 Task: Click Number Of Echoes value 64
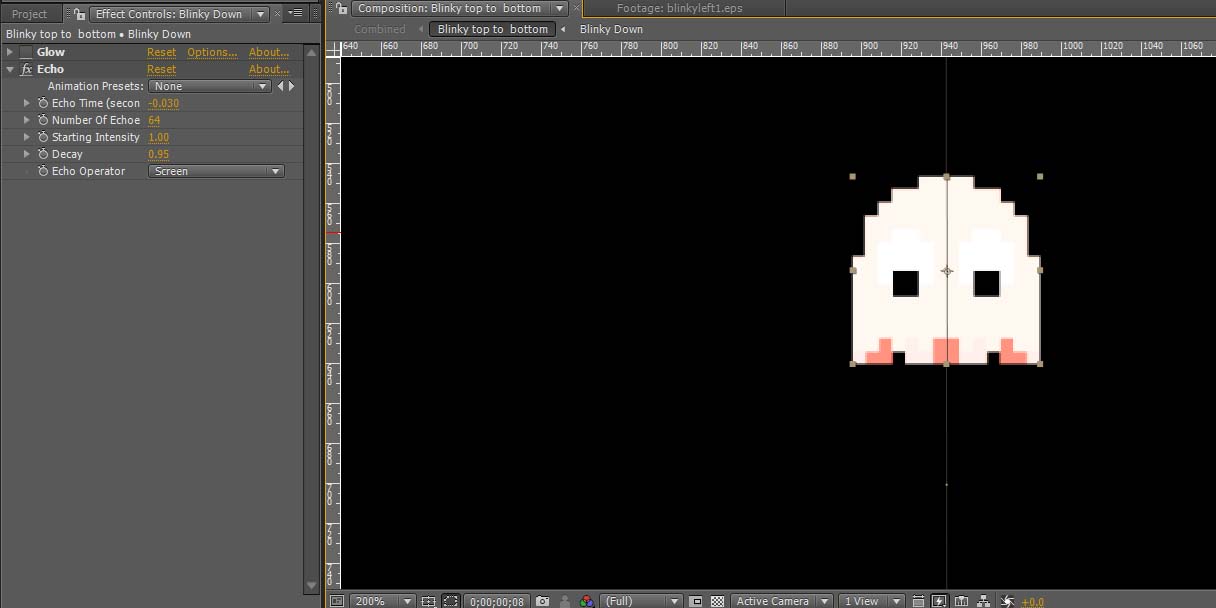[154, 120]
